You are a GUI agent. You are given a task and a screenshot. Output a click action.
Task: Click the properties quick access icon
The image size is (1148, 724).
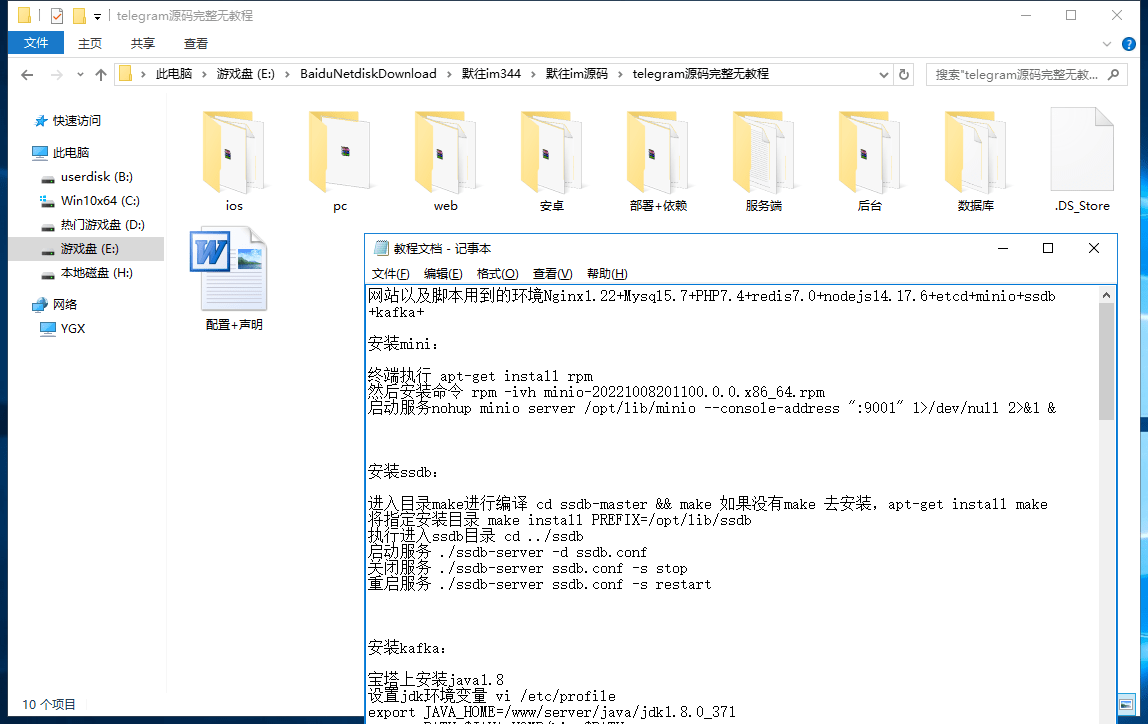click(x=56, y=15)
